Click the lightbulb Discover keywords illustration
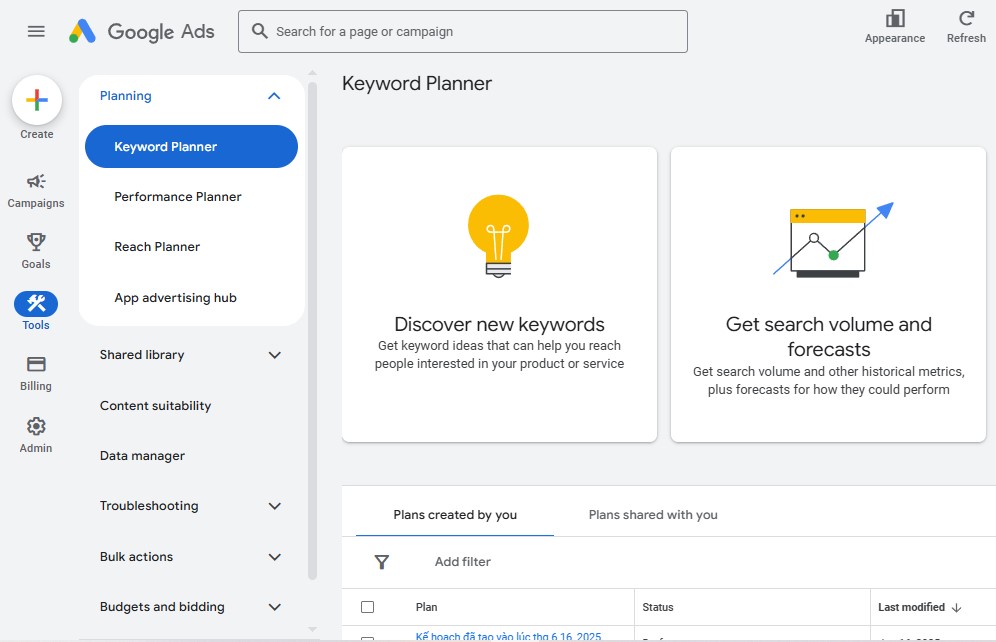996x642 pixels. click(499, 236)
